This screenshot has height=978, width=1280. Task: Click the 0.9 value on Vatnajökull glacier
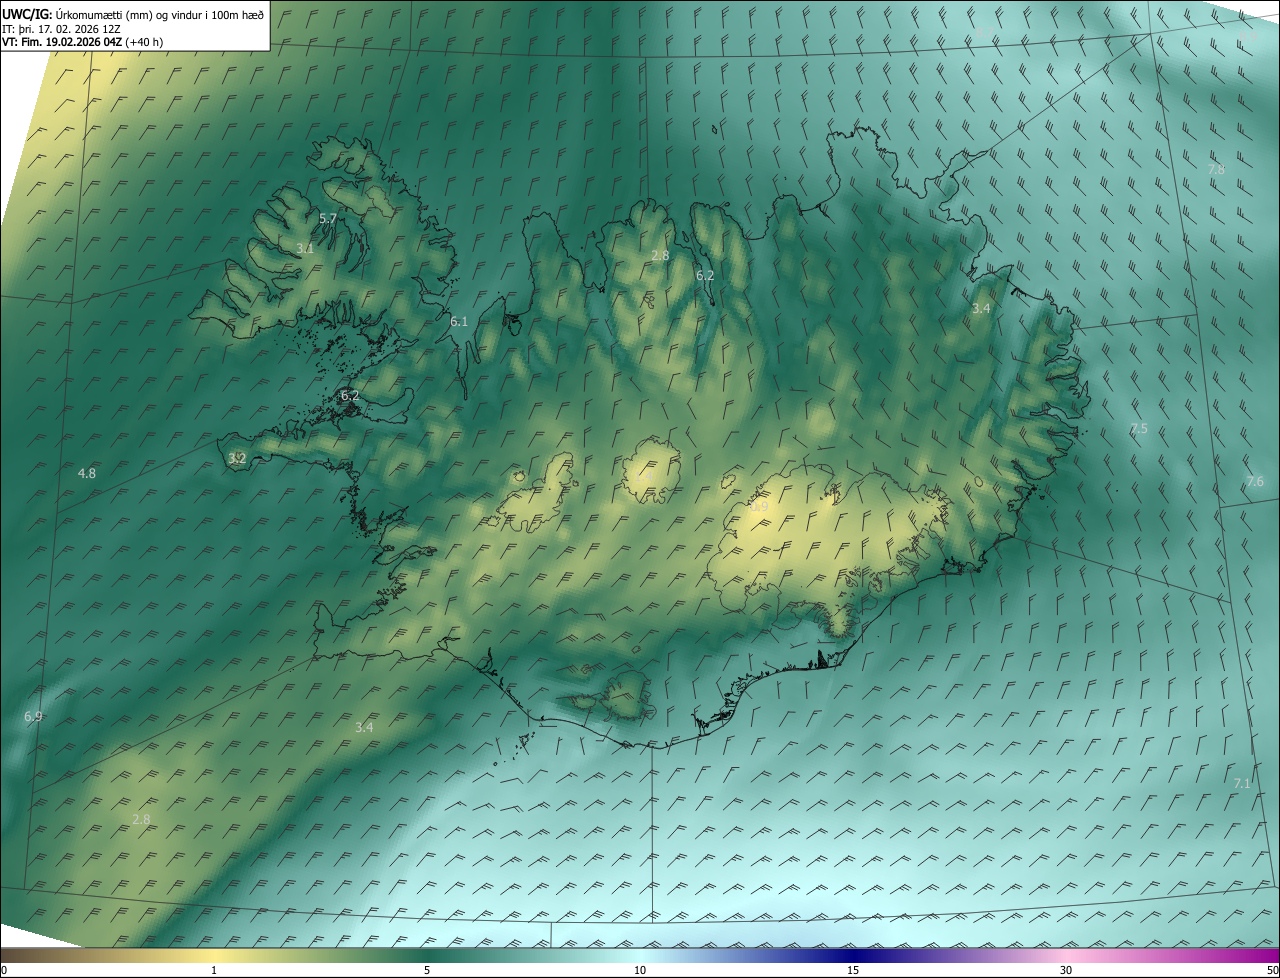pos(759,507)
